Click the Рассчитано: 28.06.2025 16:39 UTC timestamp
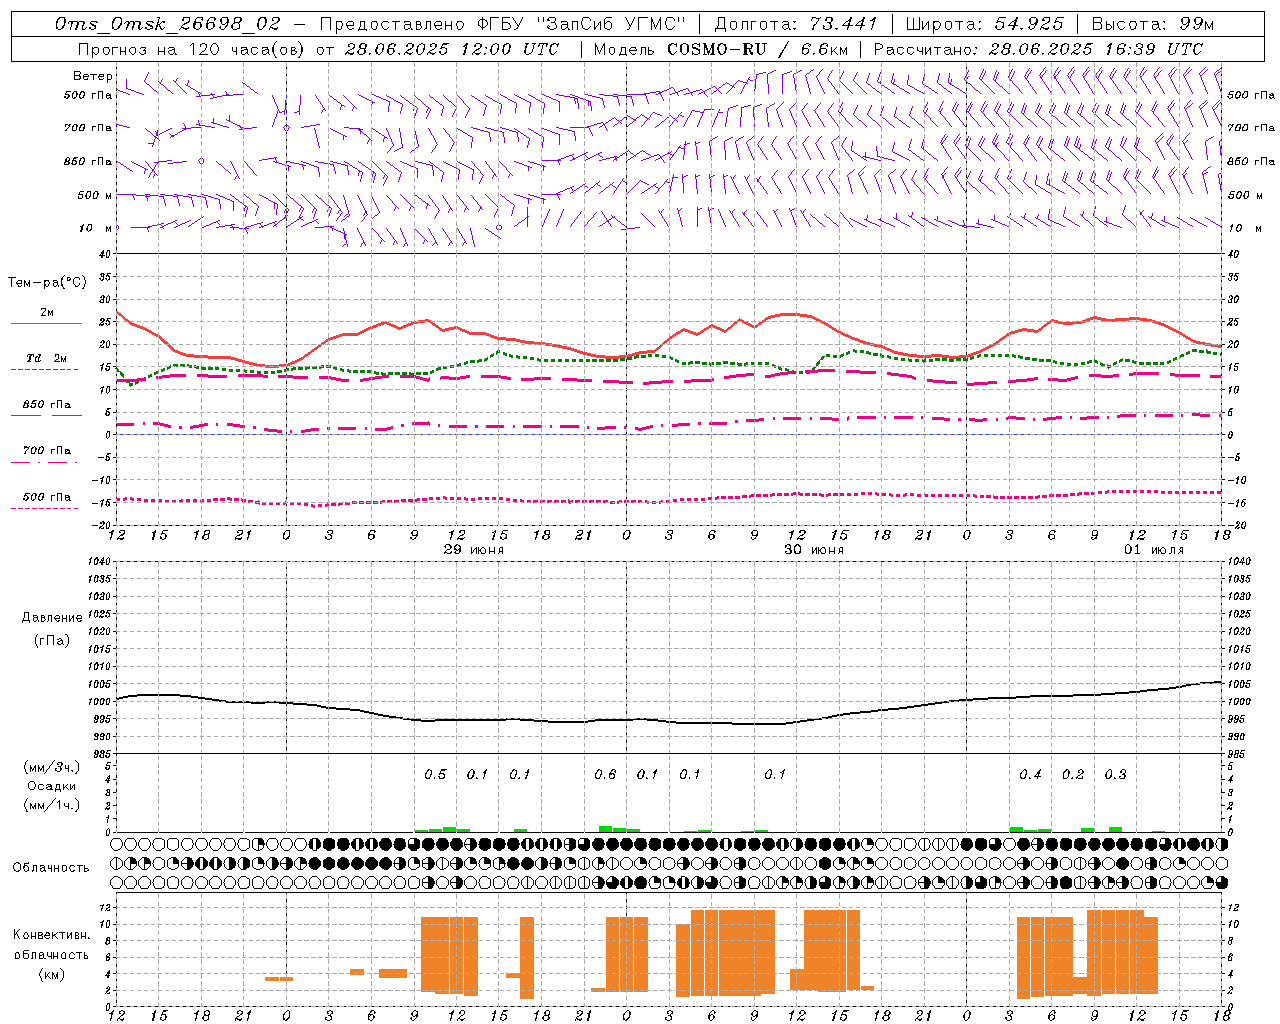Viewport: 1280px width, 1024px height. click(1039, 49)
